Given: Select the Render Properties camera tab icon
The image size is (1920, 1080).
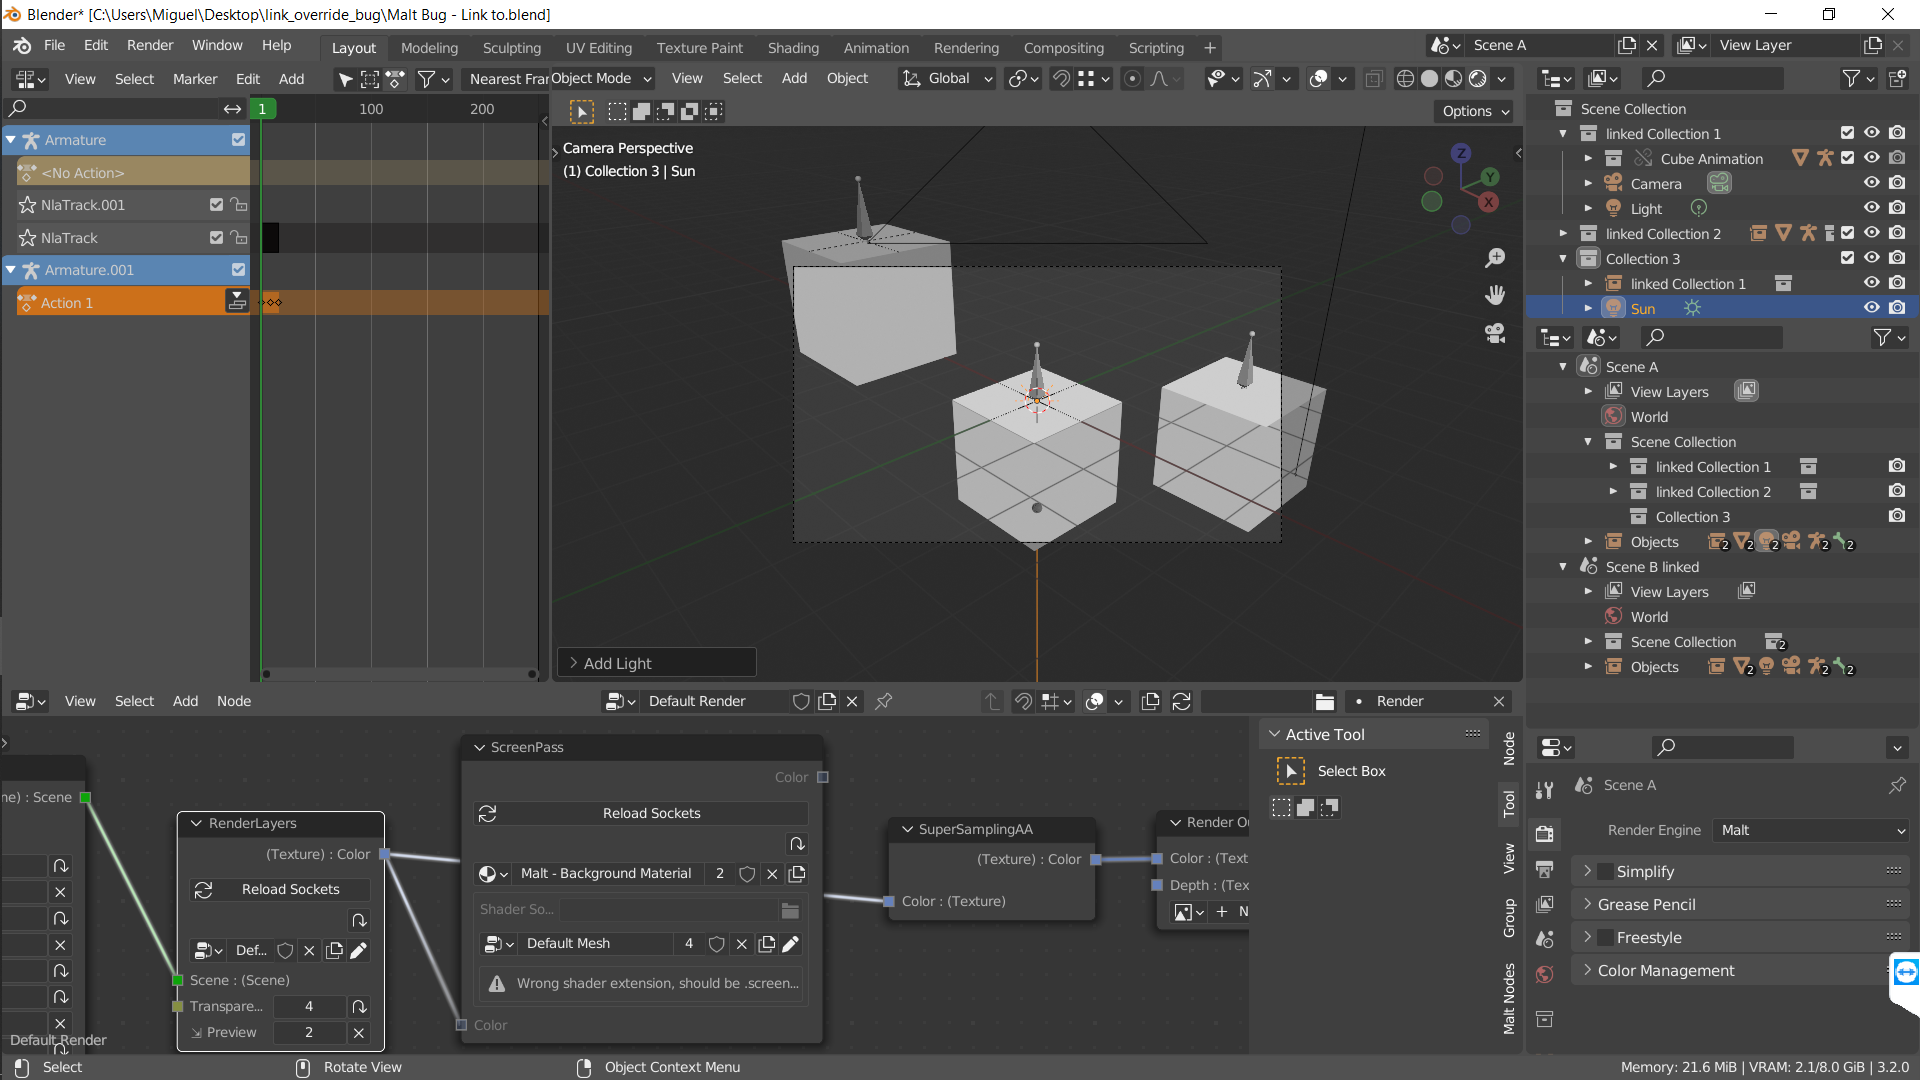Looking at the screenshot, I should (1545, 835).
